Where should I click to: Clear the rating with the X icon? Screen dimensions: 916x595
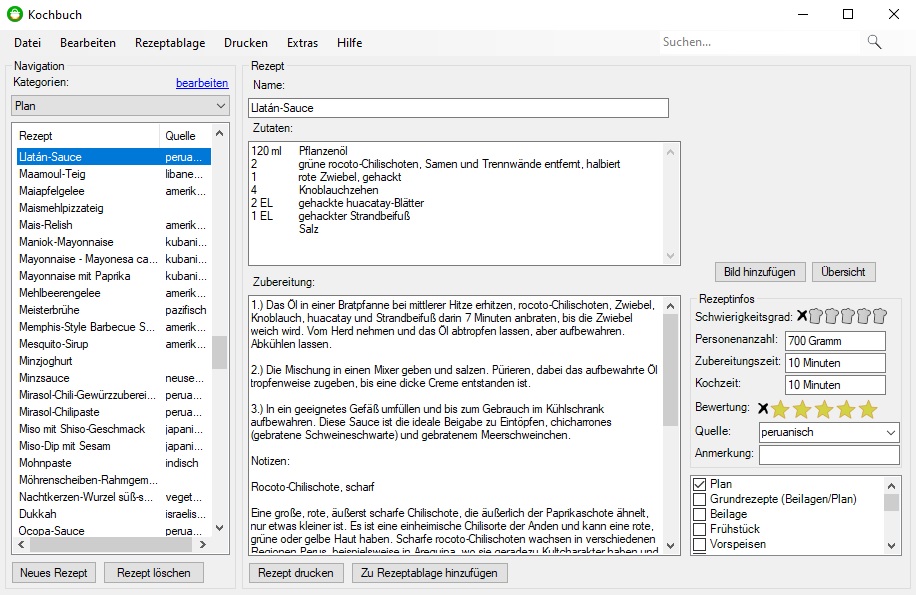pyautogui.click(x=764, y=408)
